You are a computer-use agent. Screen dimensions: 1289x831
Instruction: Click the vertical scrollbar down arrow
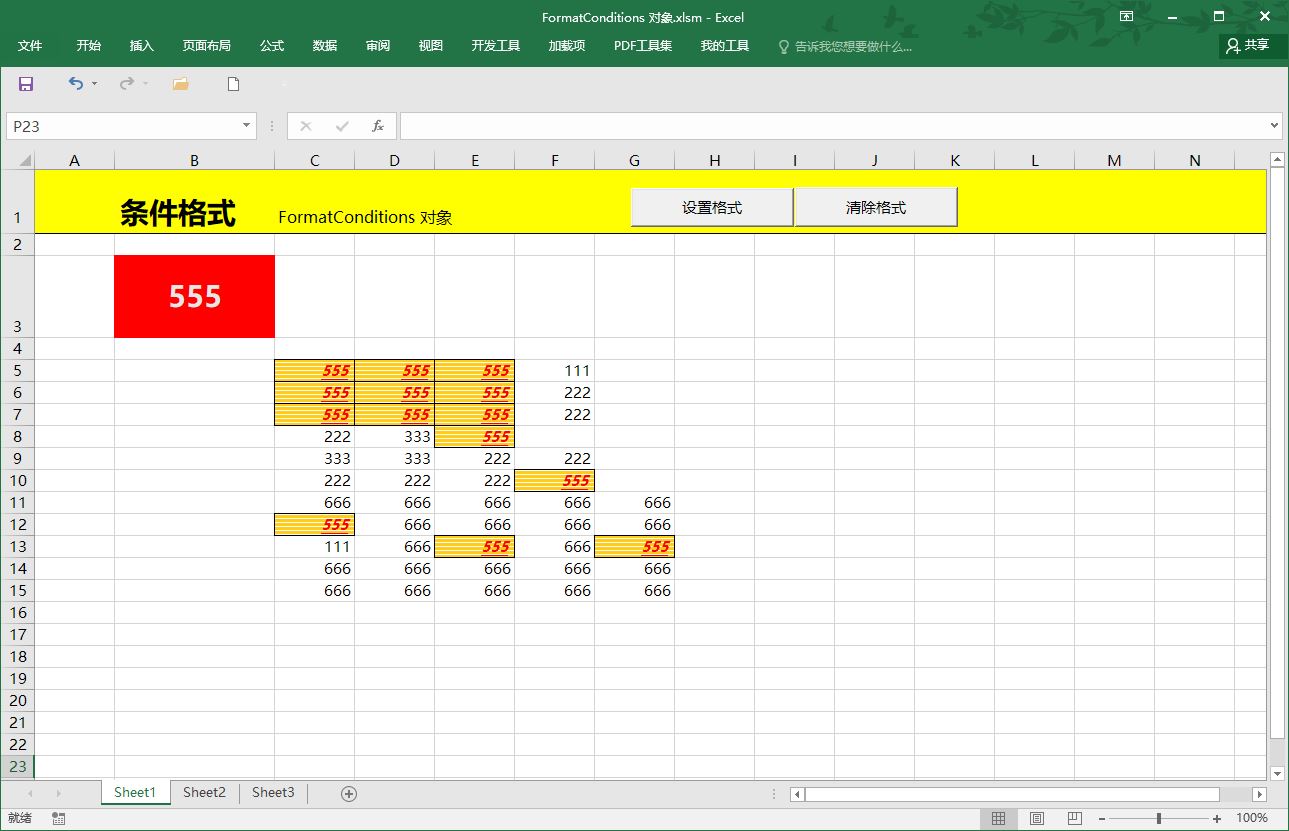(1277, 773)
